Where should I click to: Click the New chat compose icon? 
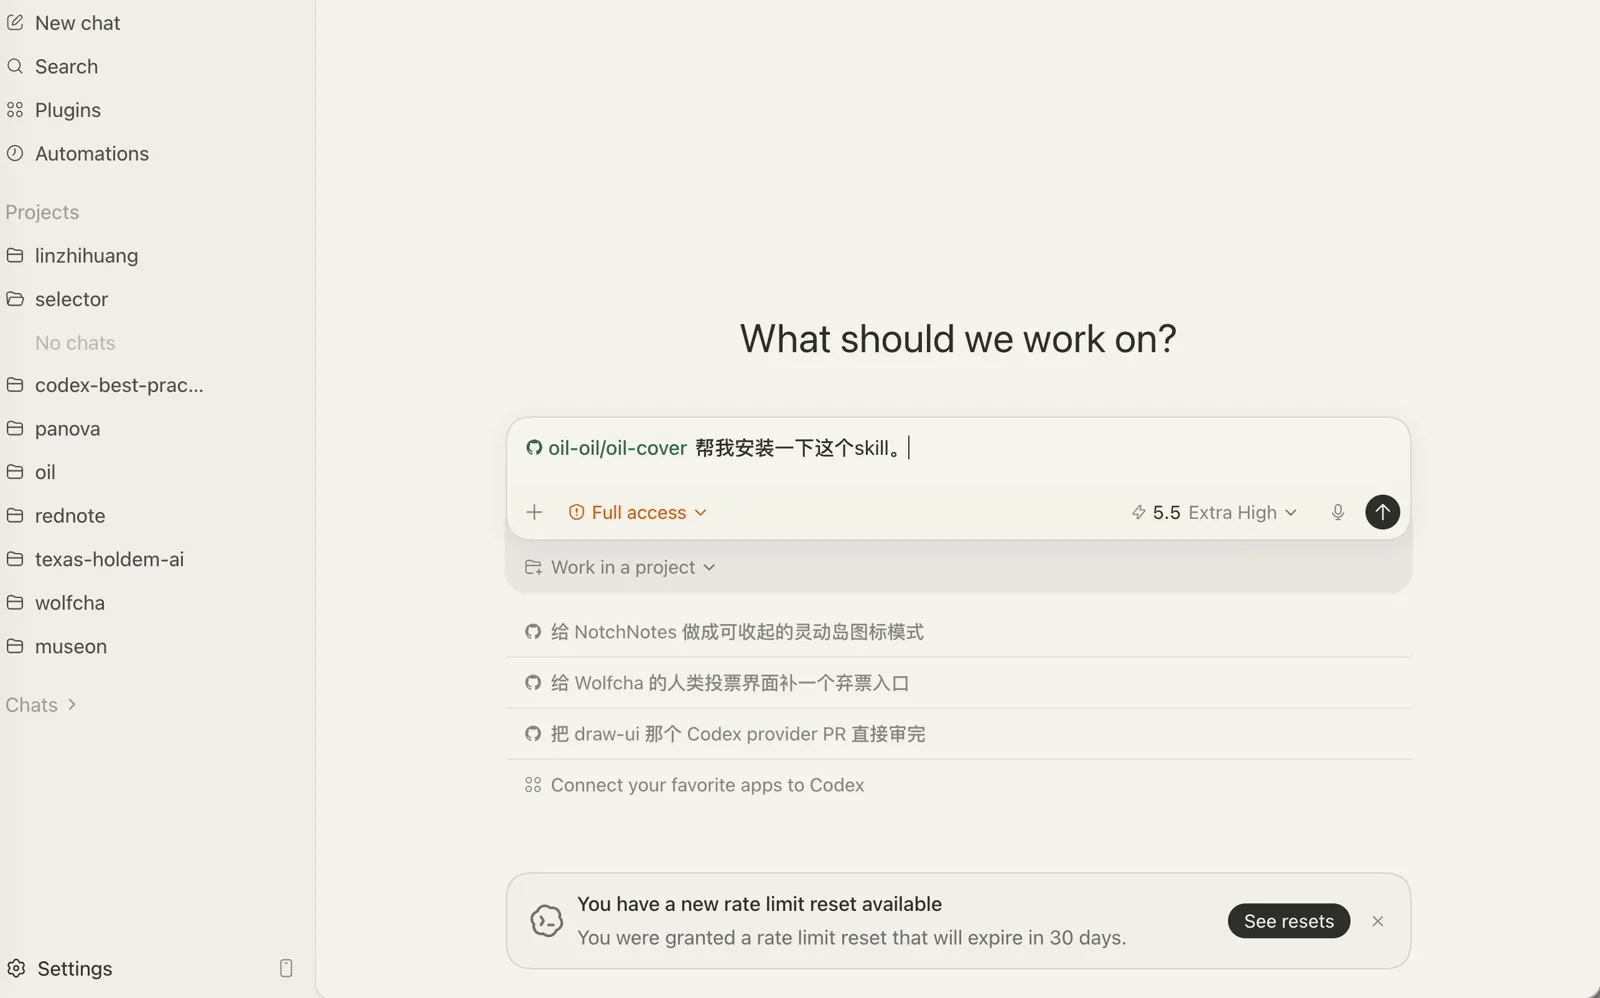pyautogui.click(x=15, y=22)
